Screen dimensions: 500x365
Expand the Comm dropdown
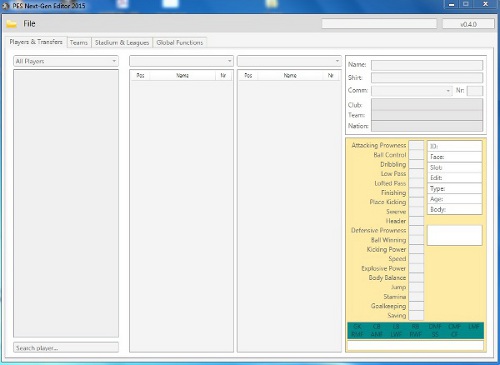412,91
